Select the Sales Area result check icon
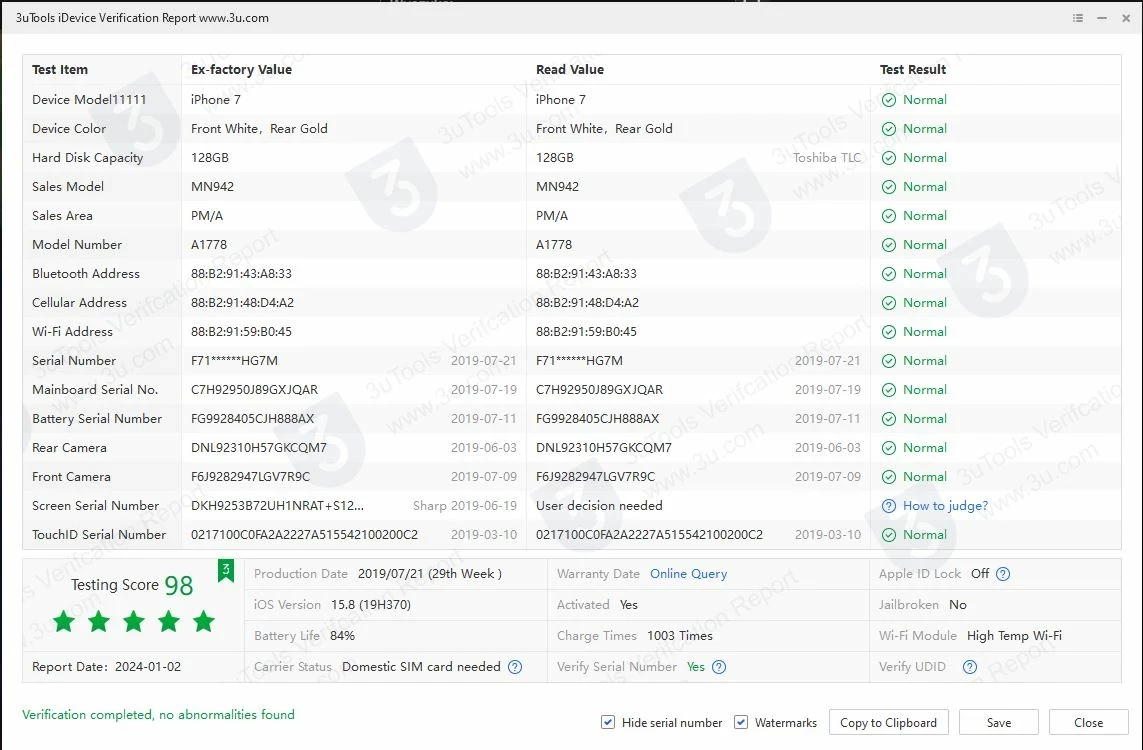 click(x=889, y=216)
